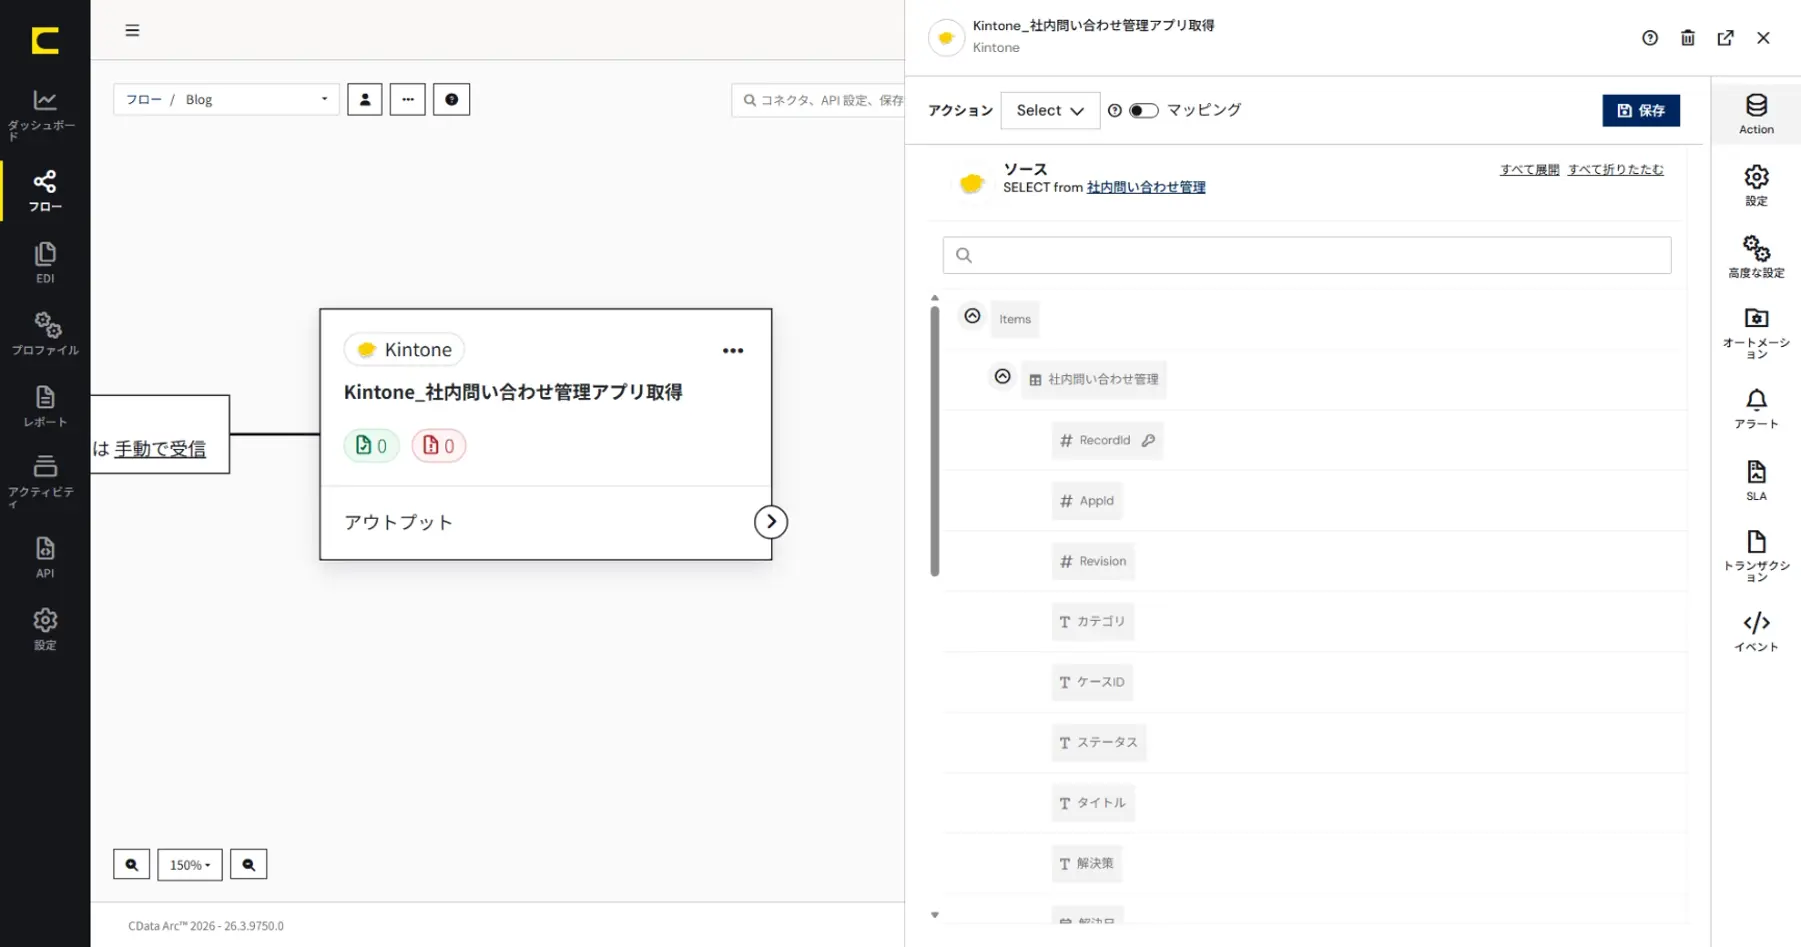Open プロファイル in the left sidebar
This screenshot has width=1801, height=947.
tap(44, 334)
